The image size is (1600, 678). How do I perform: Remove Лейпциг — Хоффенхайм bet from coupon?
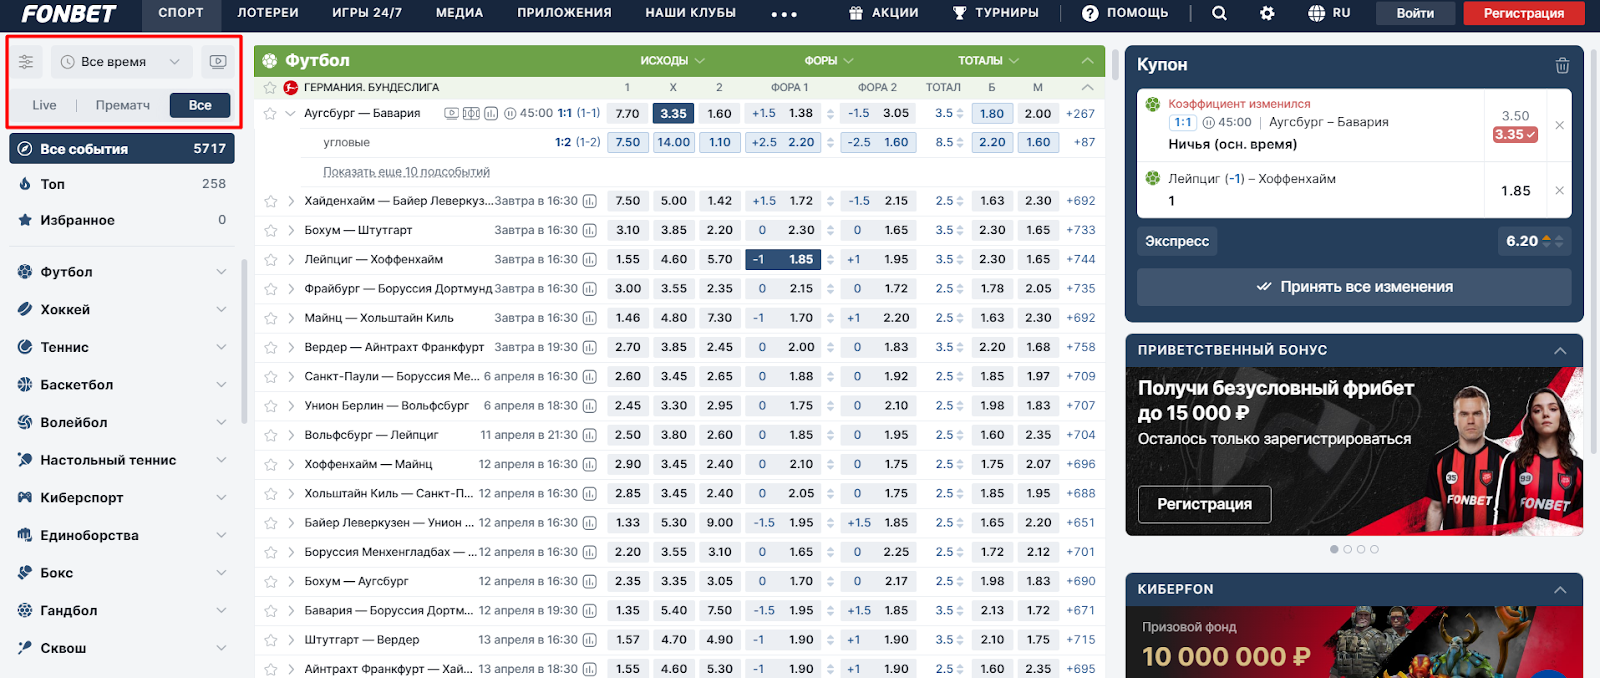[x=1559, y=190]
